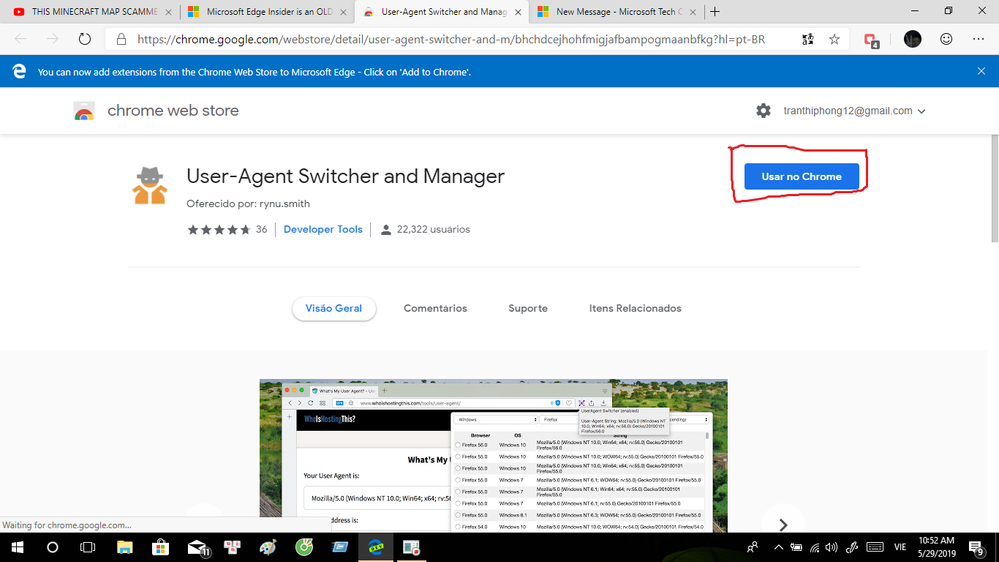This screenshot has width=999, height=562.
Task: Open Cortana search circle
Action: pyautogui.click(x=52, y=547)
